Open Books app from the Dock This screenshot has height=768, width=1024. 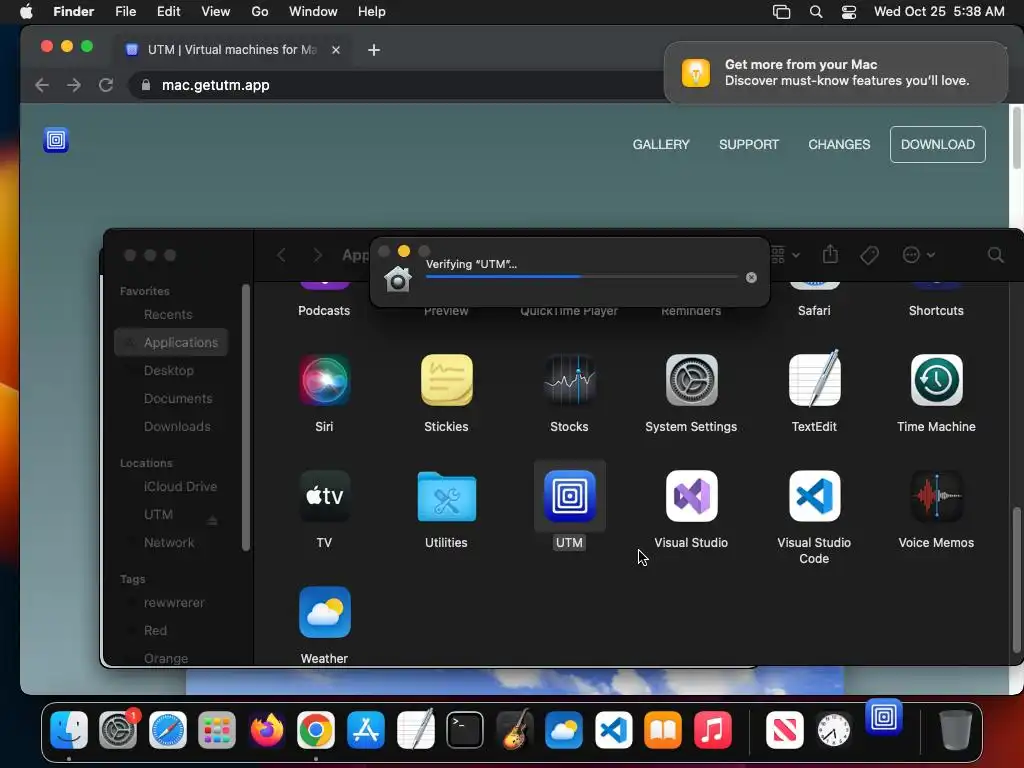(x=663, y=730)
